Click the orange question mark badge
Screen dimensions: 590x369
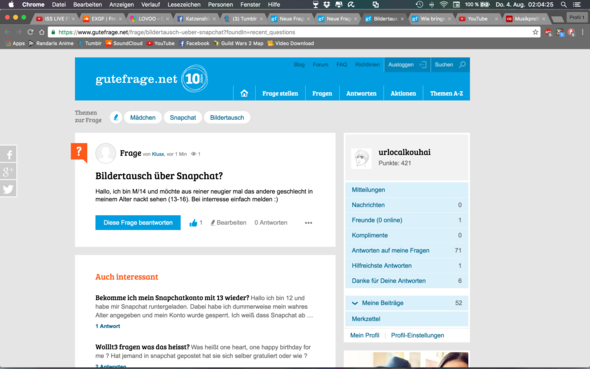[x=79, y=152]
